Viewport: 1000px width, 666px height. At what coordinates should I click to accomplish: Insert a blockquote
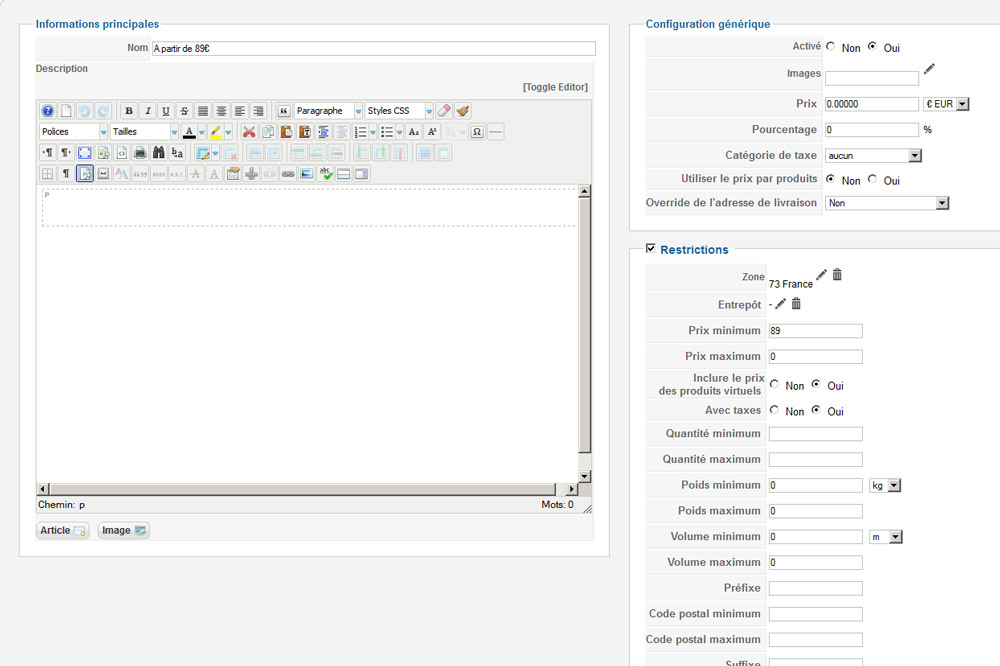pos(284,111)
